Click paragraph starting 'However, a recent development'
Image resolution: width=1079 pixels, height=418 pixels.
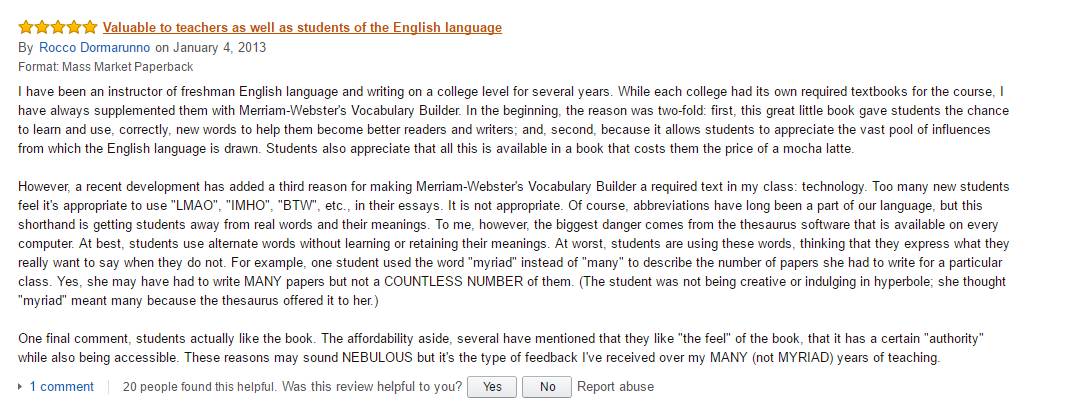[x=513, y=244]
